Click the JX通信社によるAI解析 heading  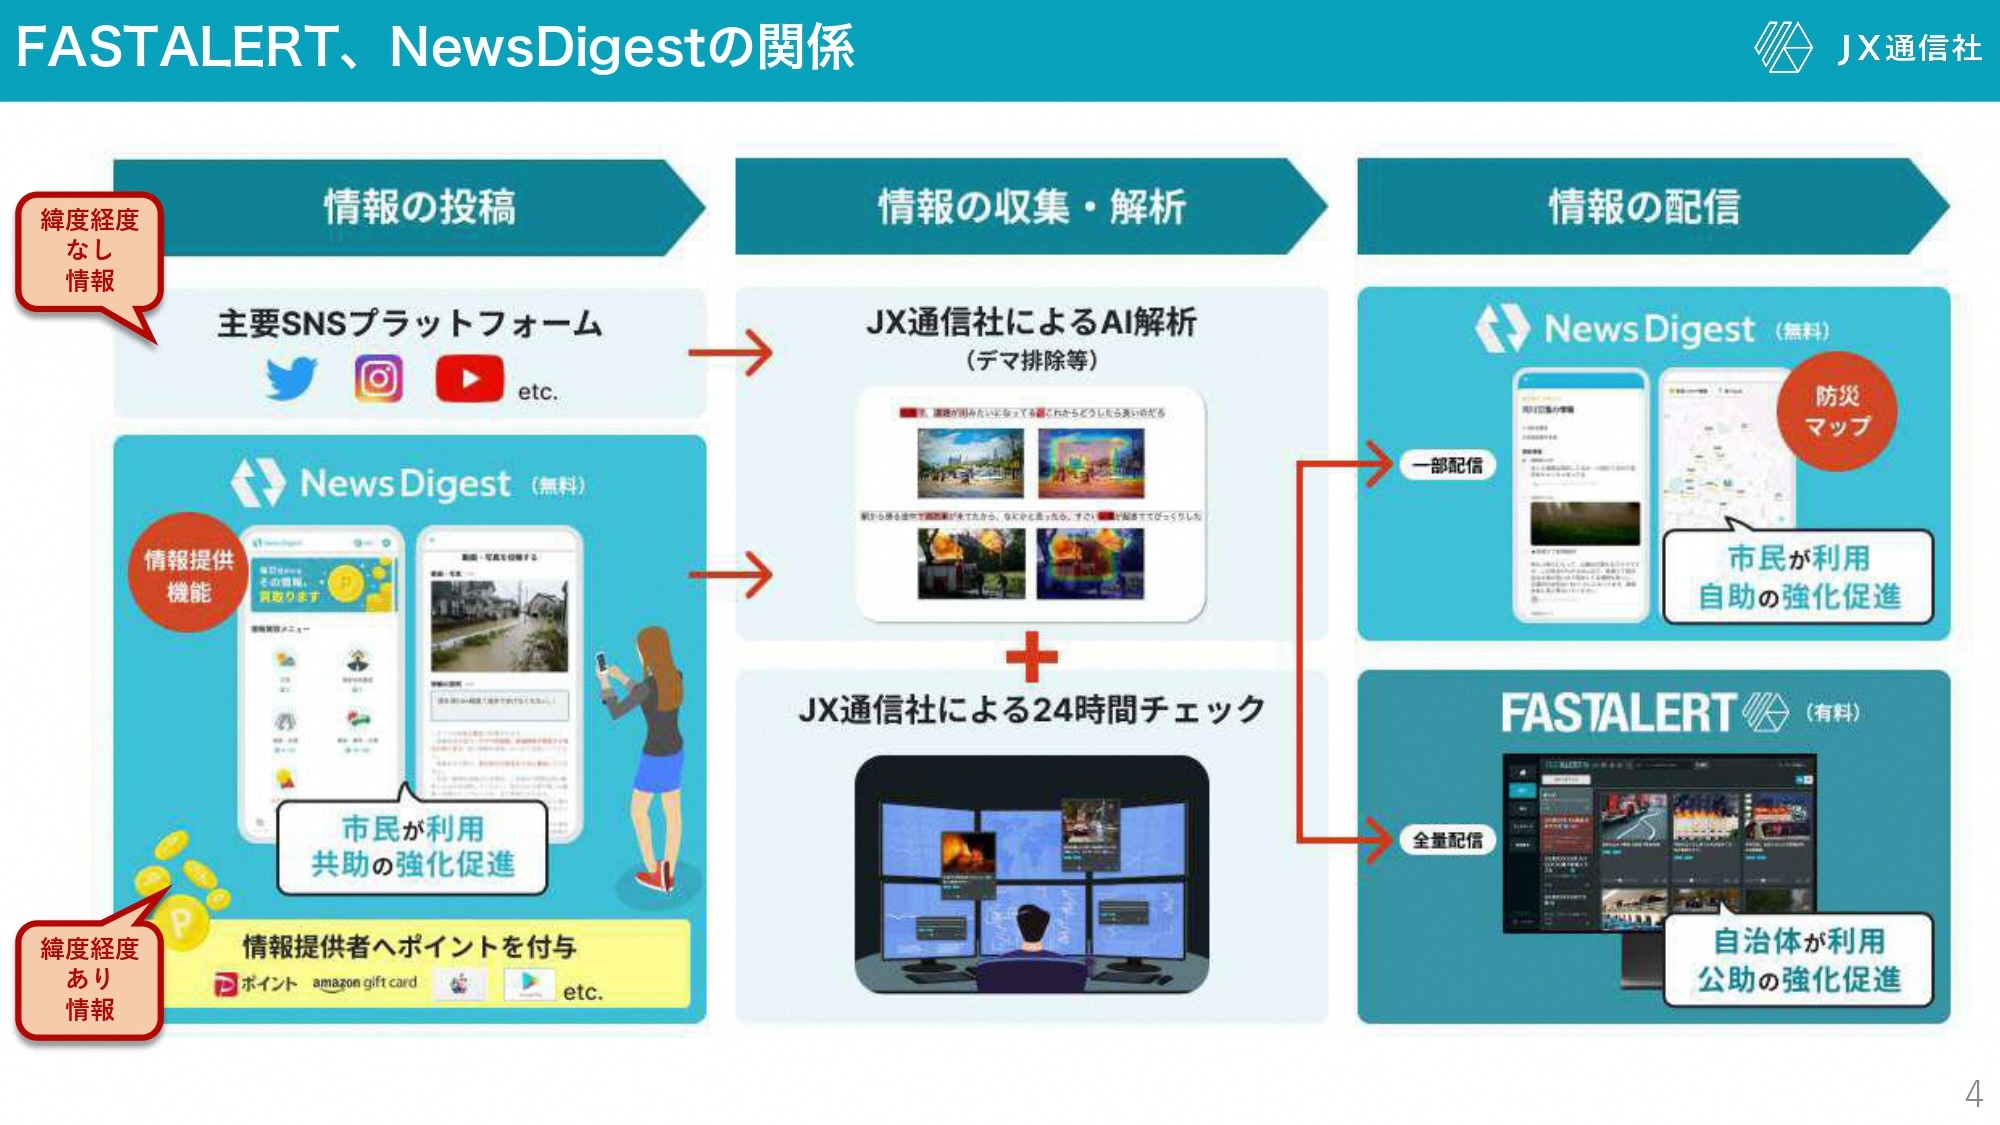[1031, 322]
